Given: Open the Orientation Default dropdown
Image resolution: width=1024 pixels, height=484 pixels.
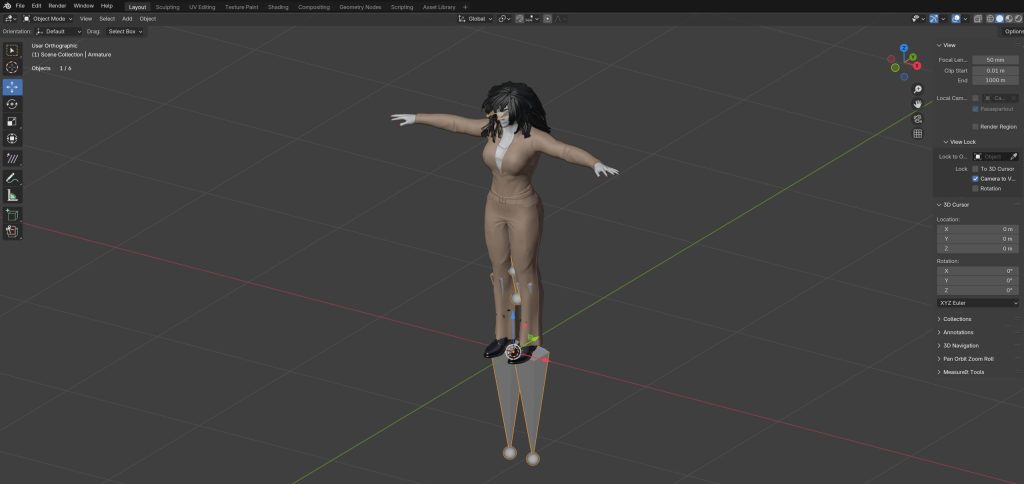Looking at the screenshot, I should (59, 31).
